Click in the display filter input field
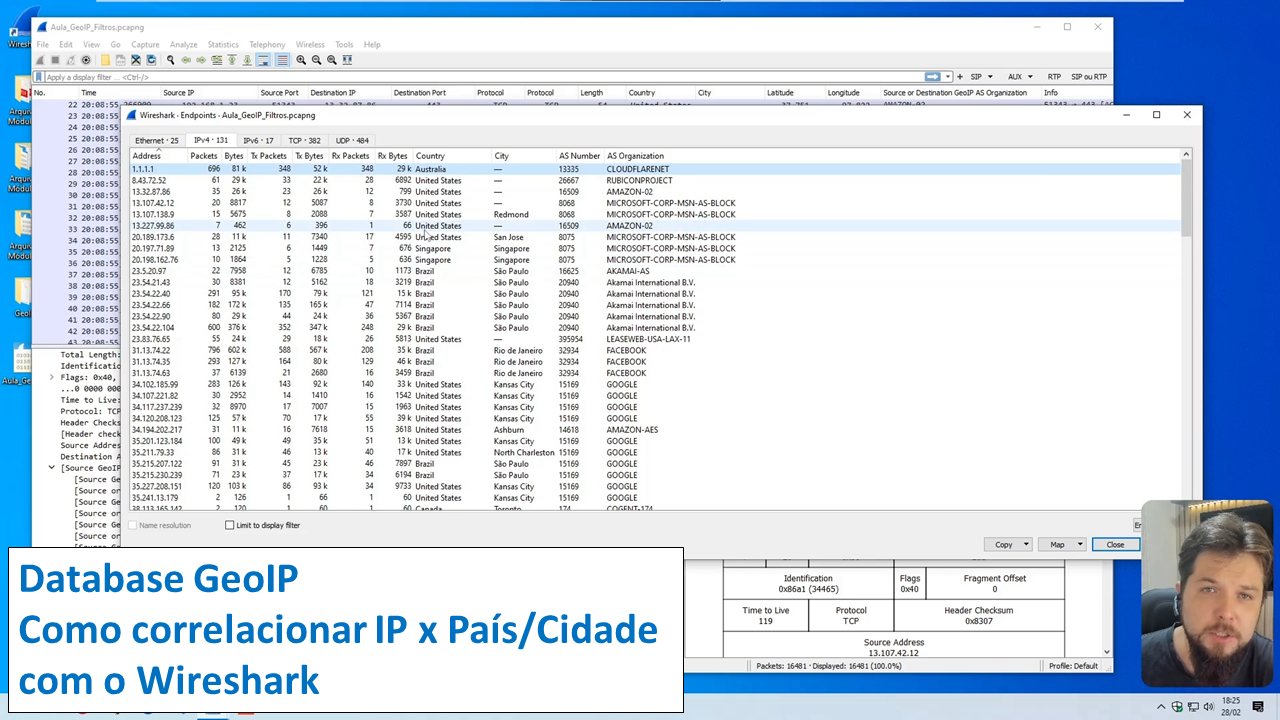Image resolution: width=1280 pixels, height=720 pixels. coord(483,77)
